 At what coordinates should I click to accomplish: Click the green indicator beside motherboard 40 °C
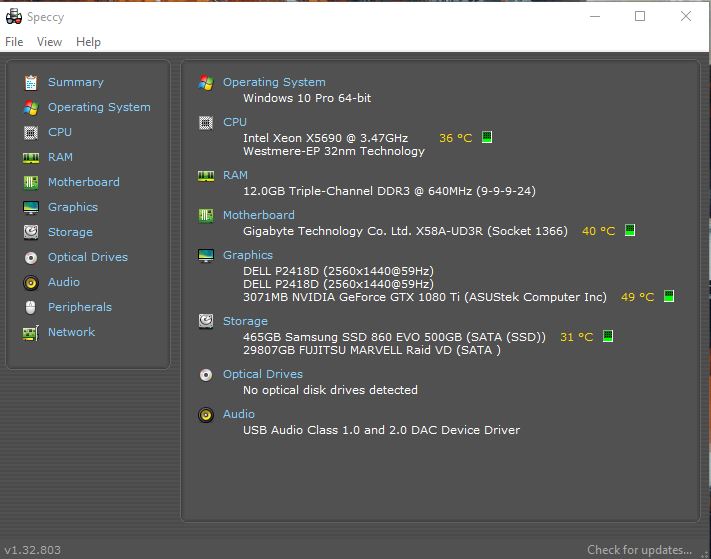click(629, 230)
